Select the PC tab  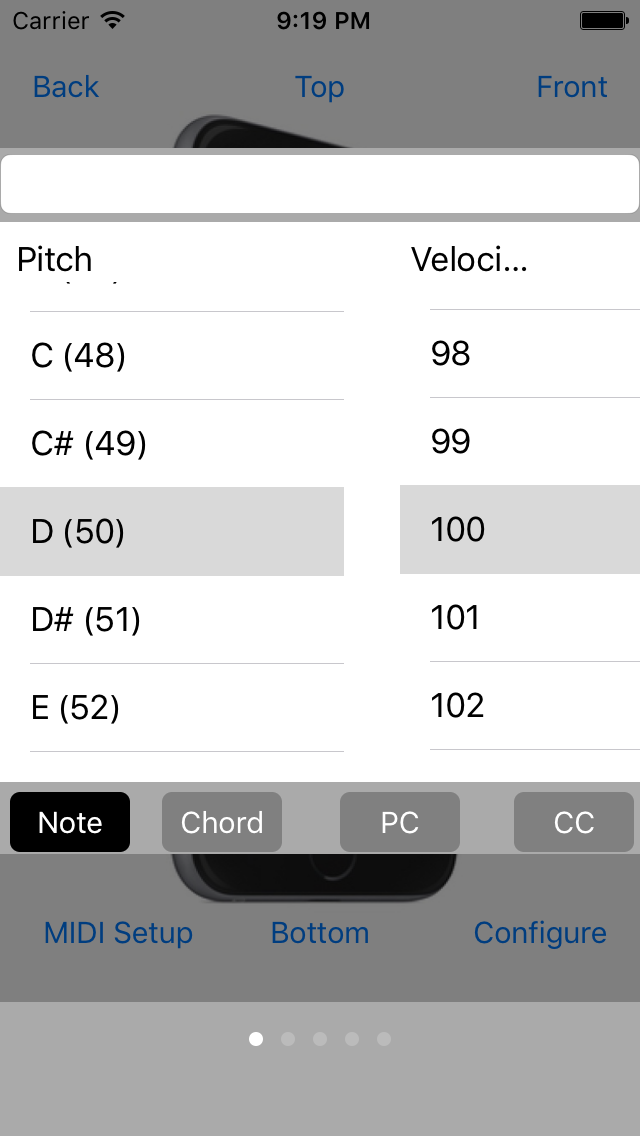[400, 822]
